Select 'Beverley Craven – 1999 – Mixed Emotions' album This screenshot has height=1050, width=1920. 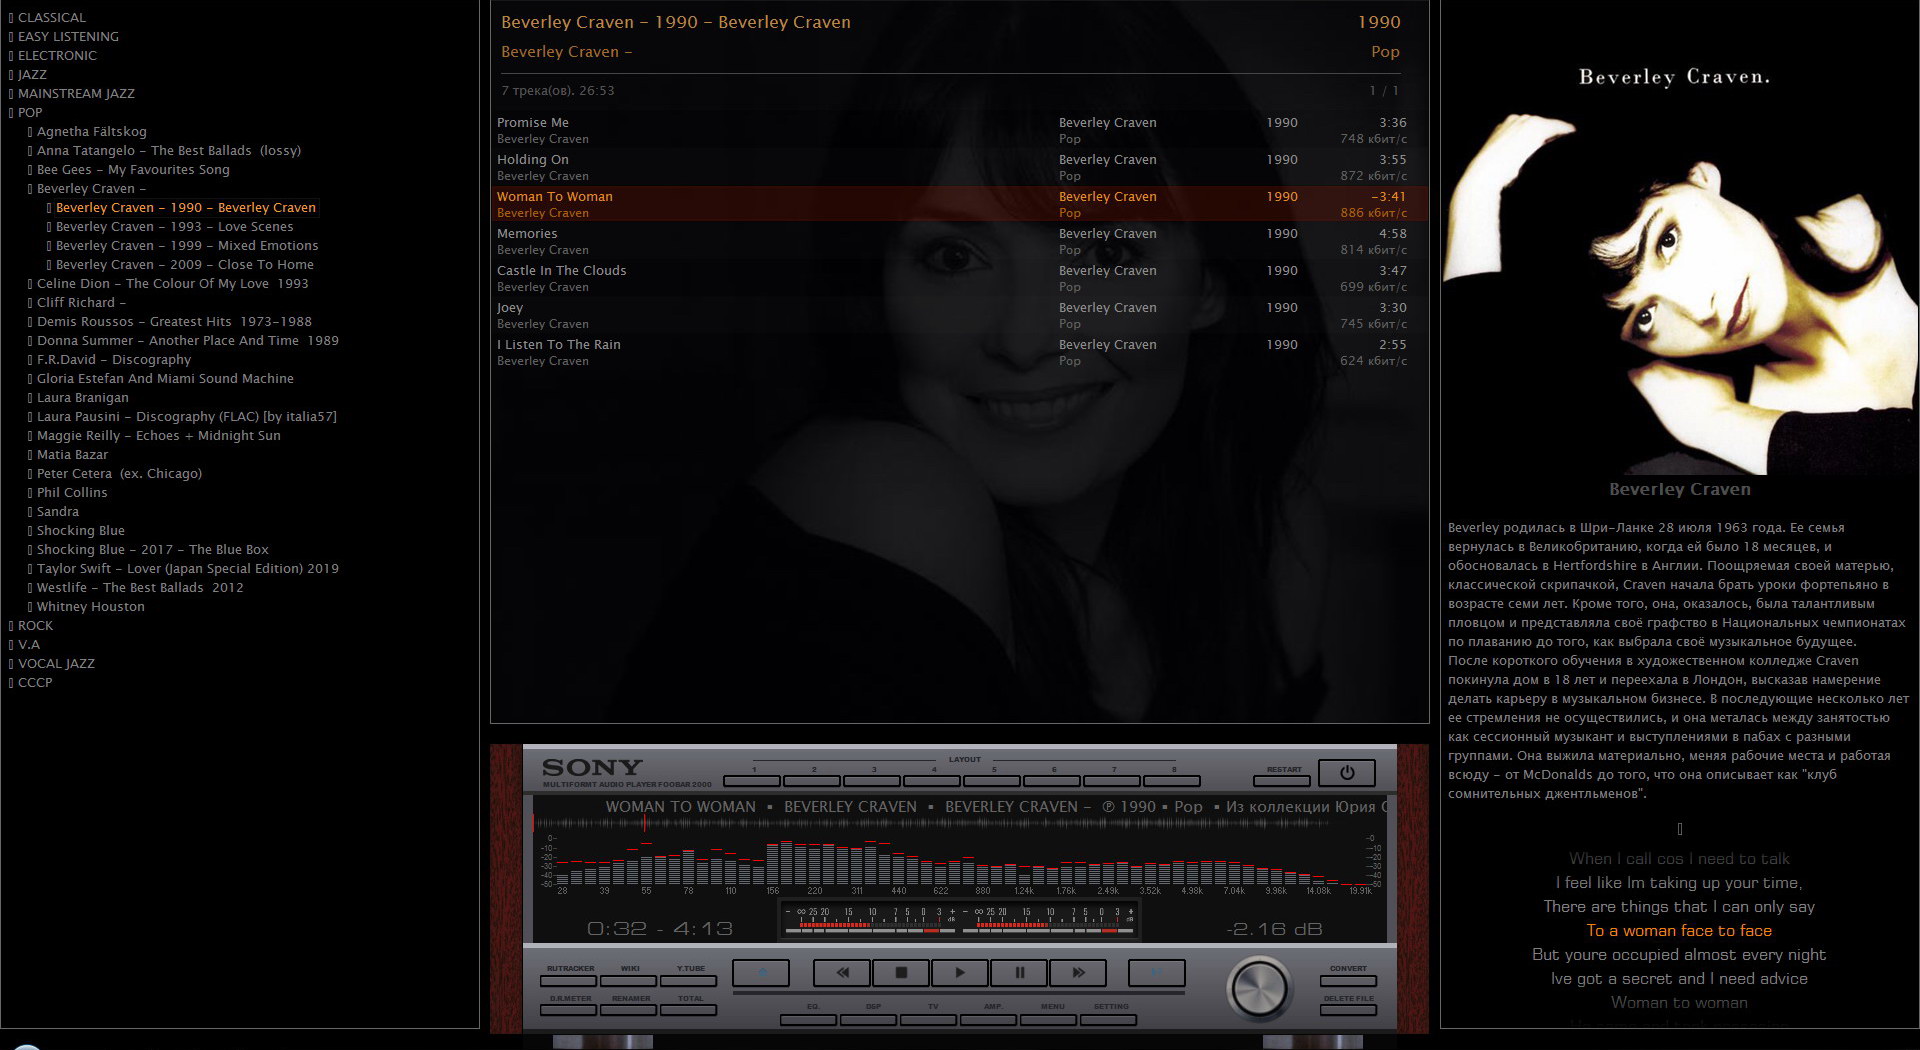187,246
